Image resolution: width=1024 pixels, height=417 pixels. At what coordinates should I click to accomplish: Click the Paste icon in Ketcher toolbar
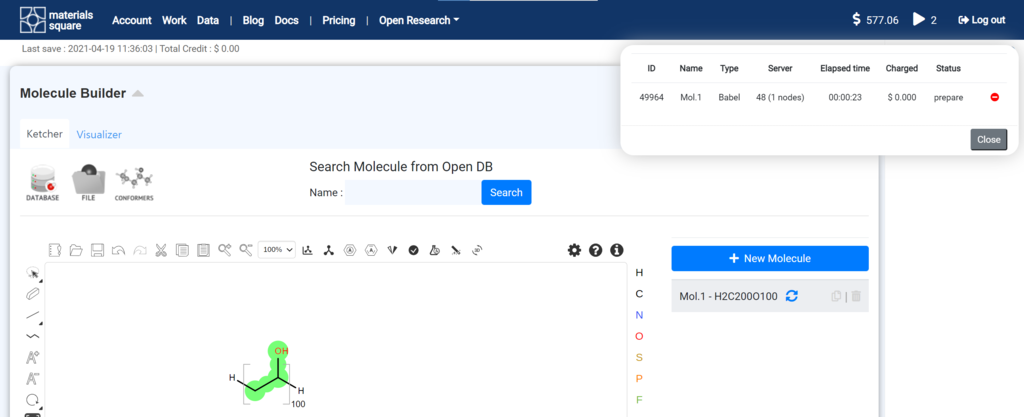pyautogui.click(x=203, y=250)
